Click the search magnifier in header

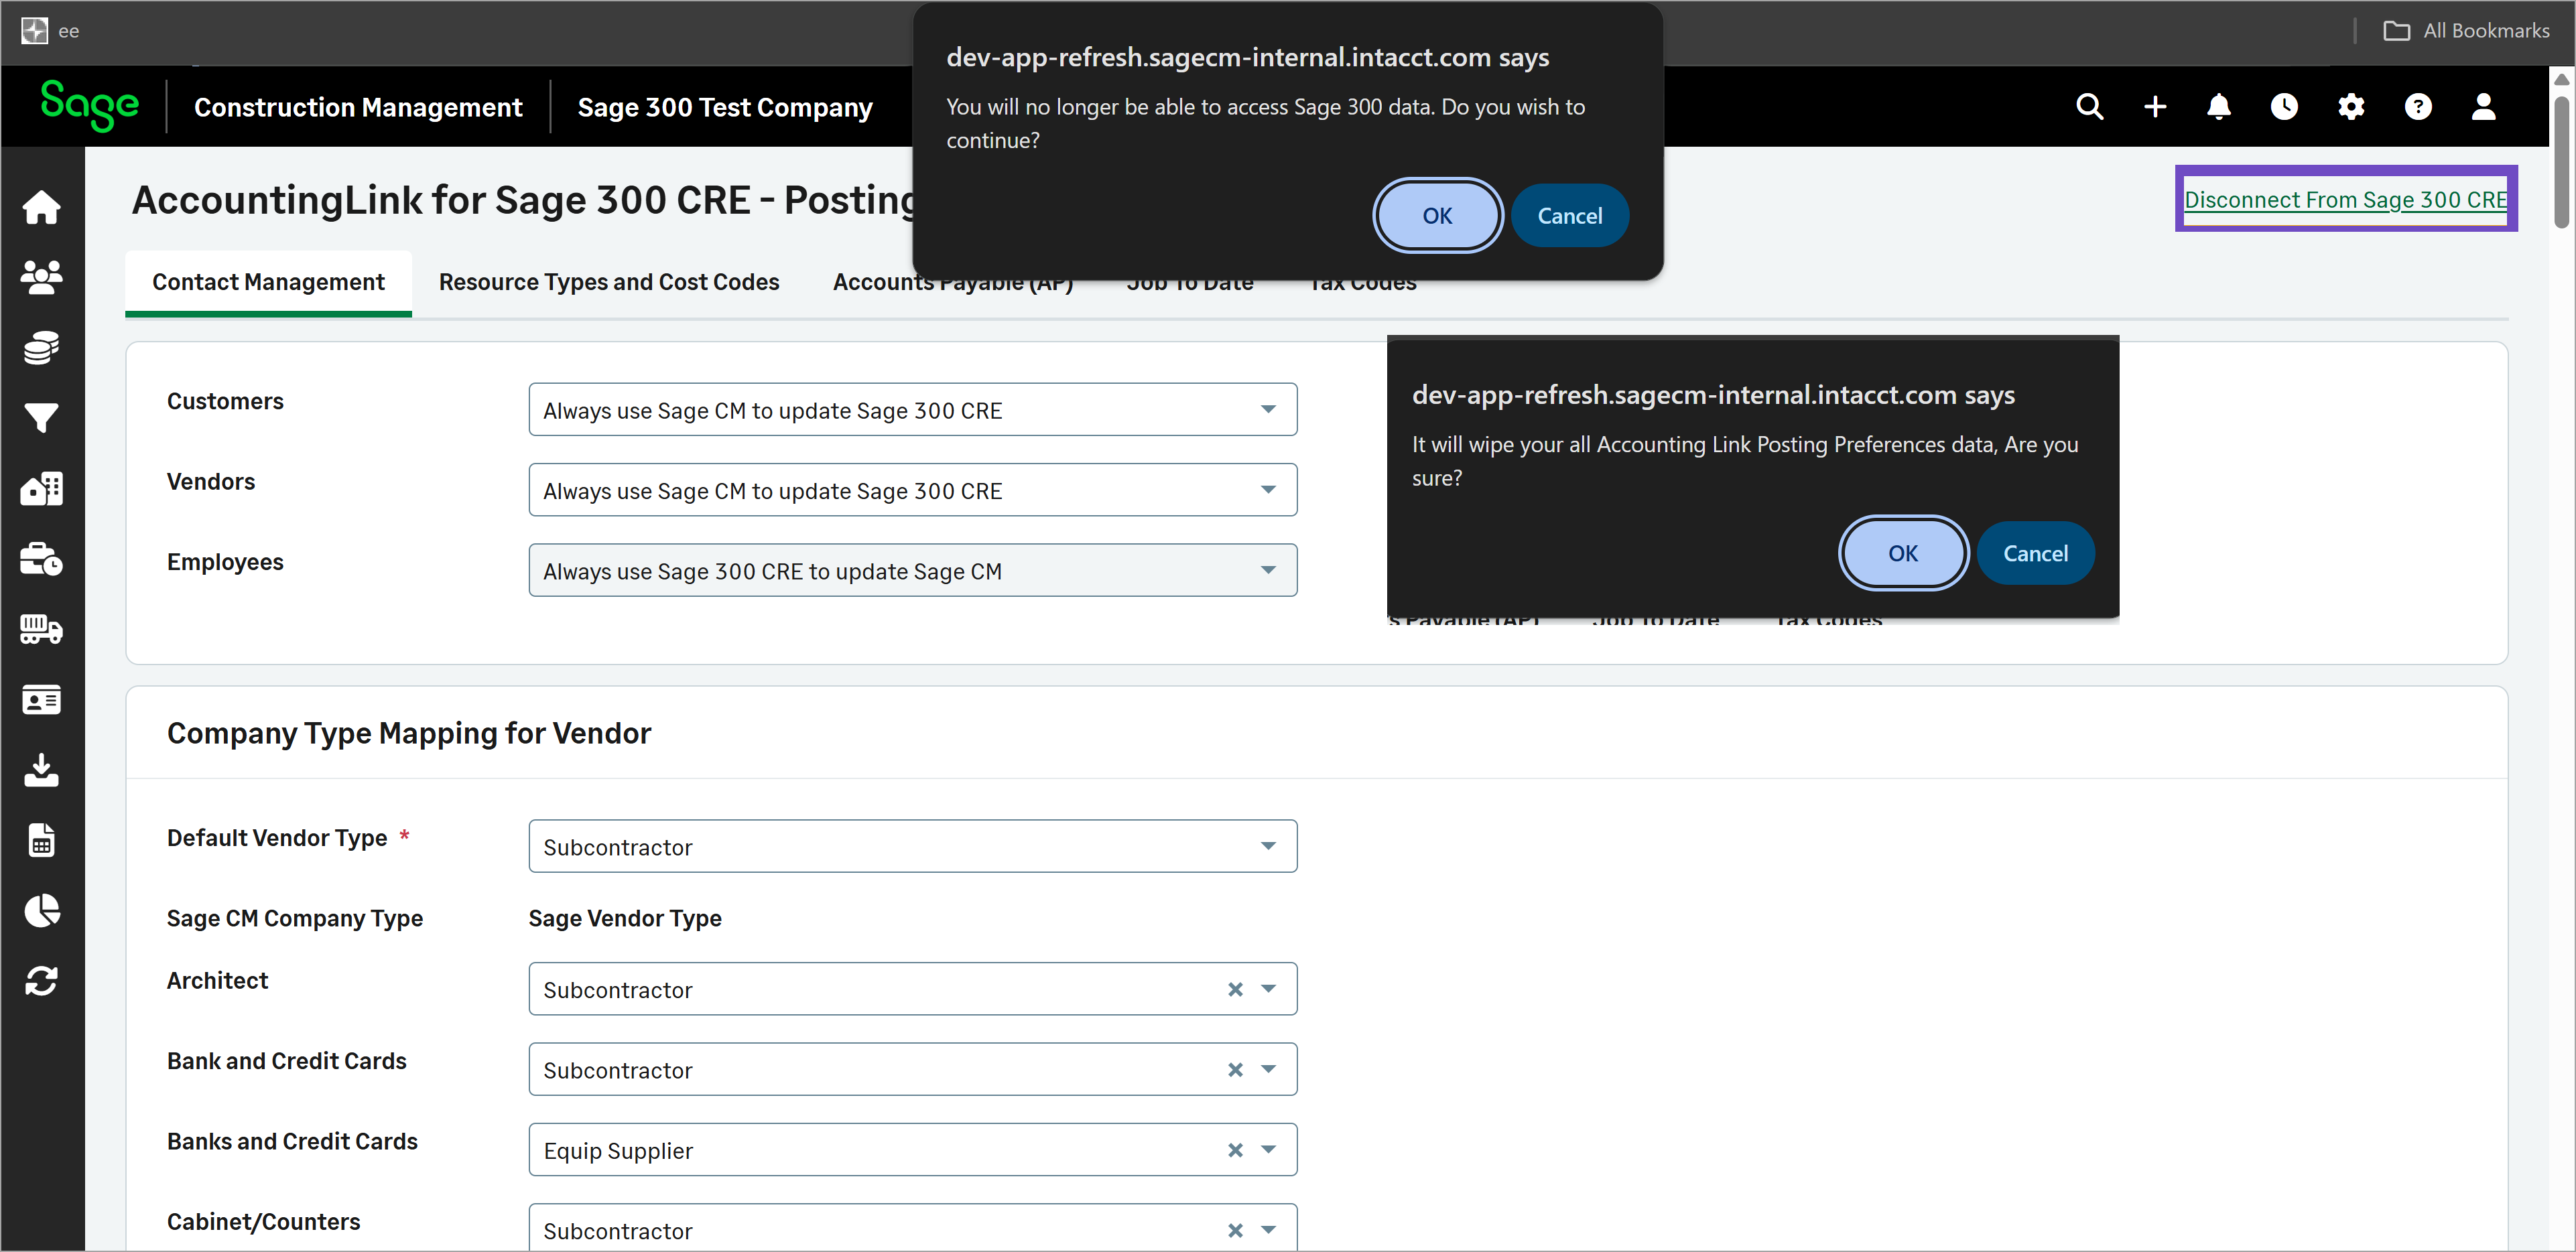point(2089,106)
